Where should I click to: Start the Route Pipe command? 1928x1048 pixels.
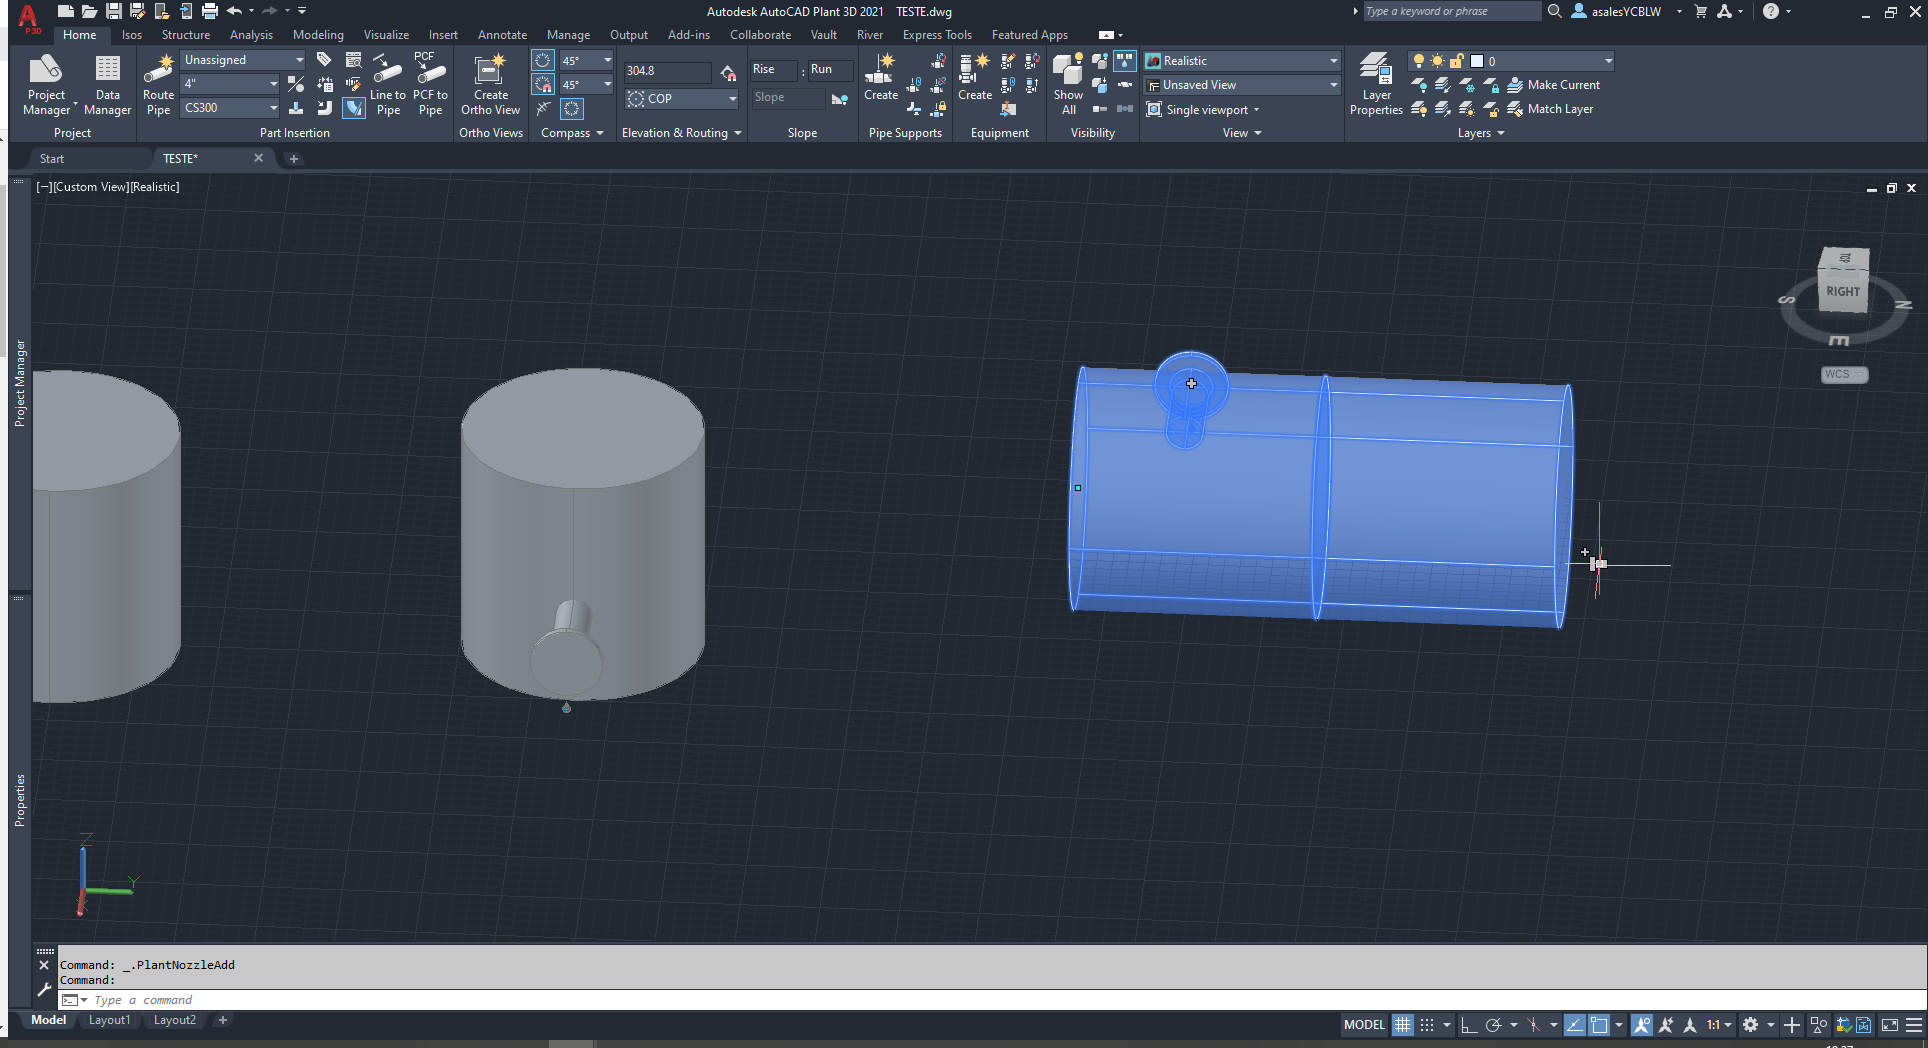(x=158, y=84)
